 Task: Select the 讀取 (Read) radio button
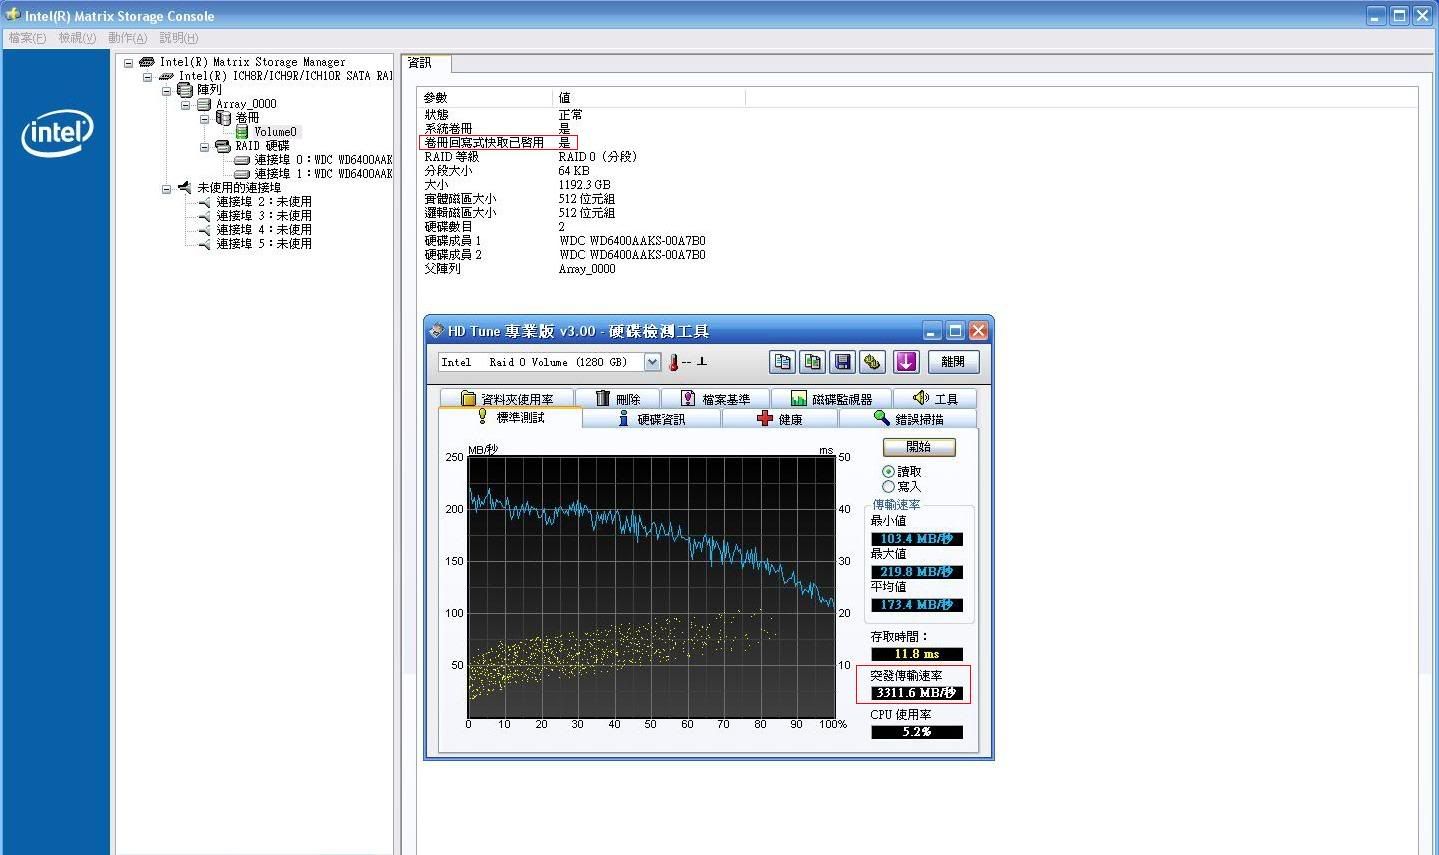coord(888,472)
